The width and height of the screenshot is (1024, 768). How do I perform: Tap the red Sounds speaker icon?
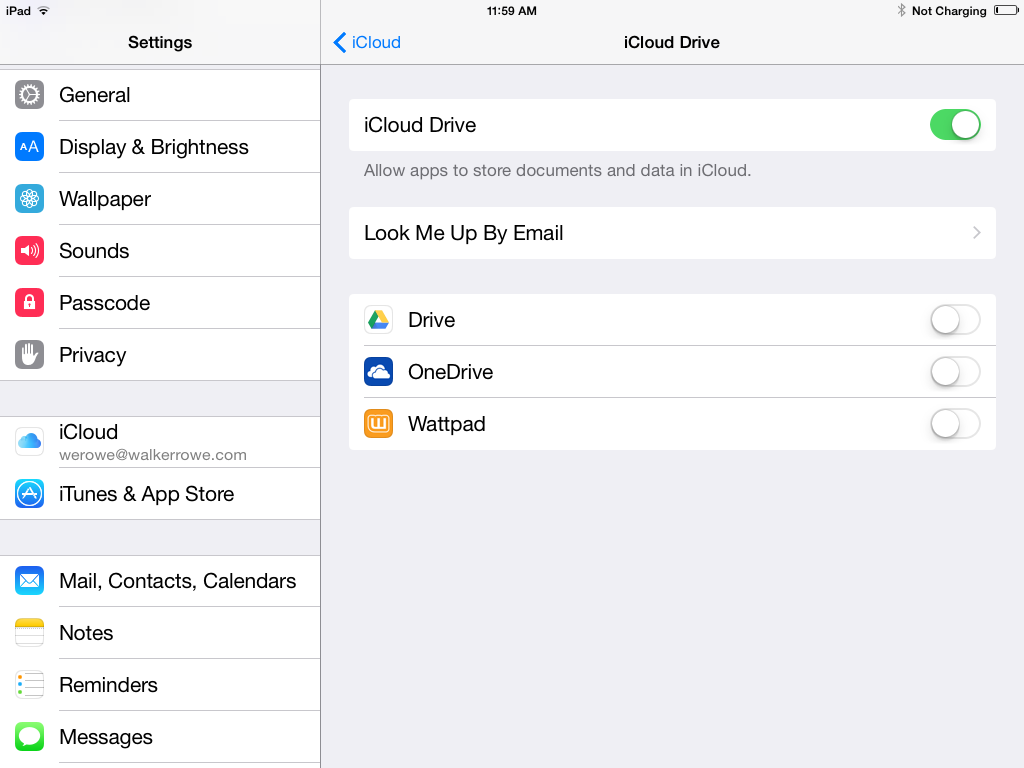point(29,251)
